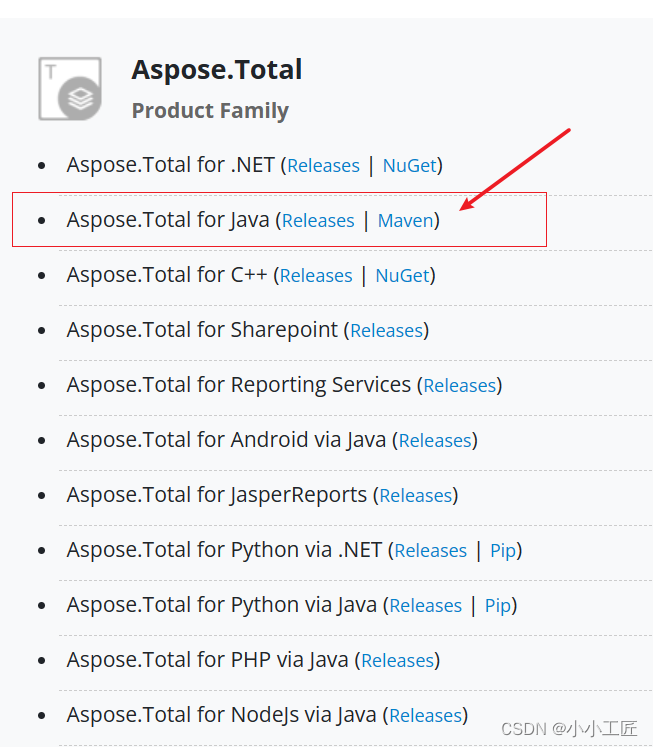Open Releases for Aspose.Total for JasperReports

415,495
